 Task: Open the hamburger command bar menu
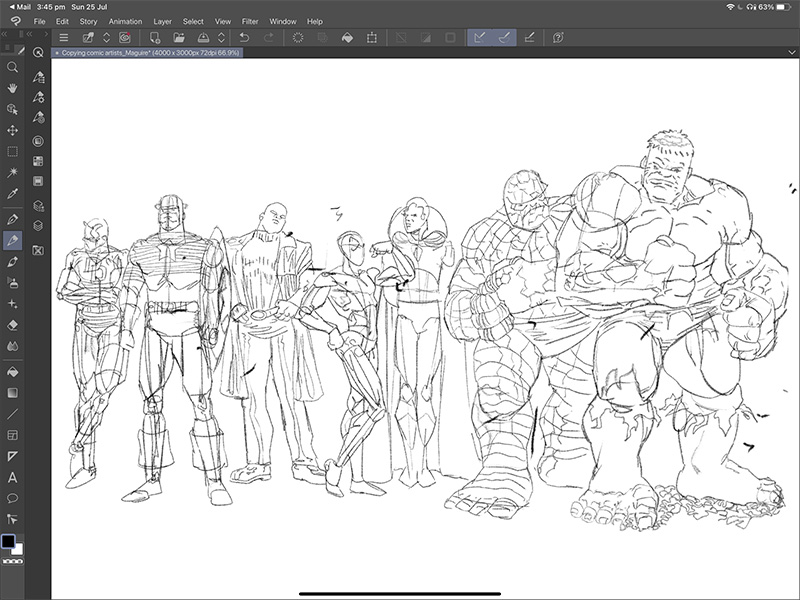point(64,37)
